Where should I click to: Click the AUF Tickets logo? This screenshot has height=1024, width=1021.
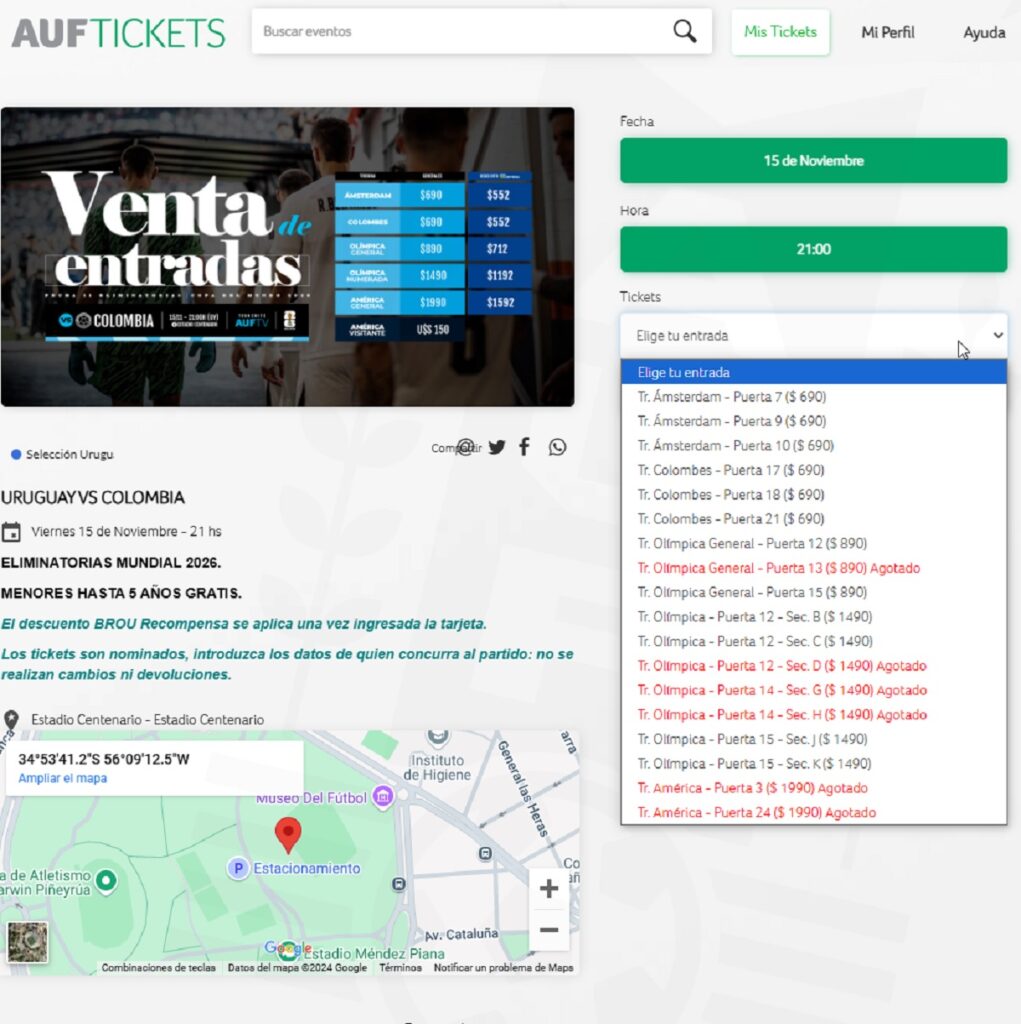coord(118,33)
